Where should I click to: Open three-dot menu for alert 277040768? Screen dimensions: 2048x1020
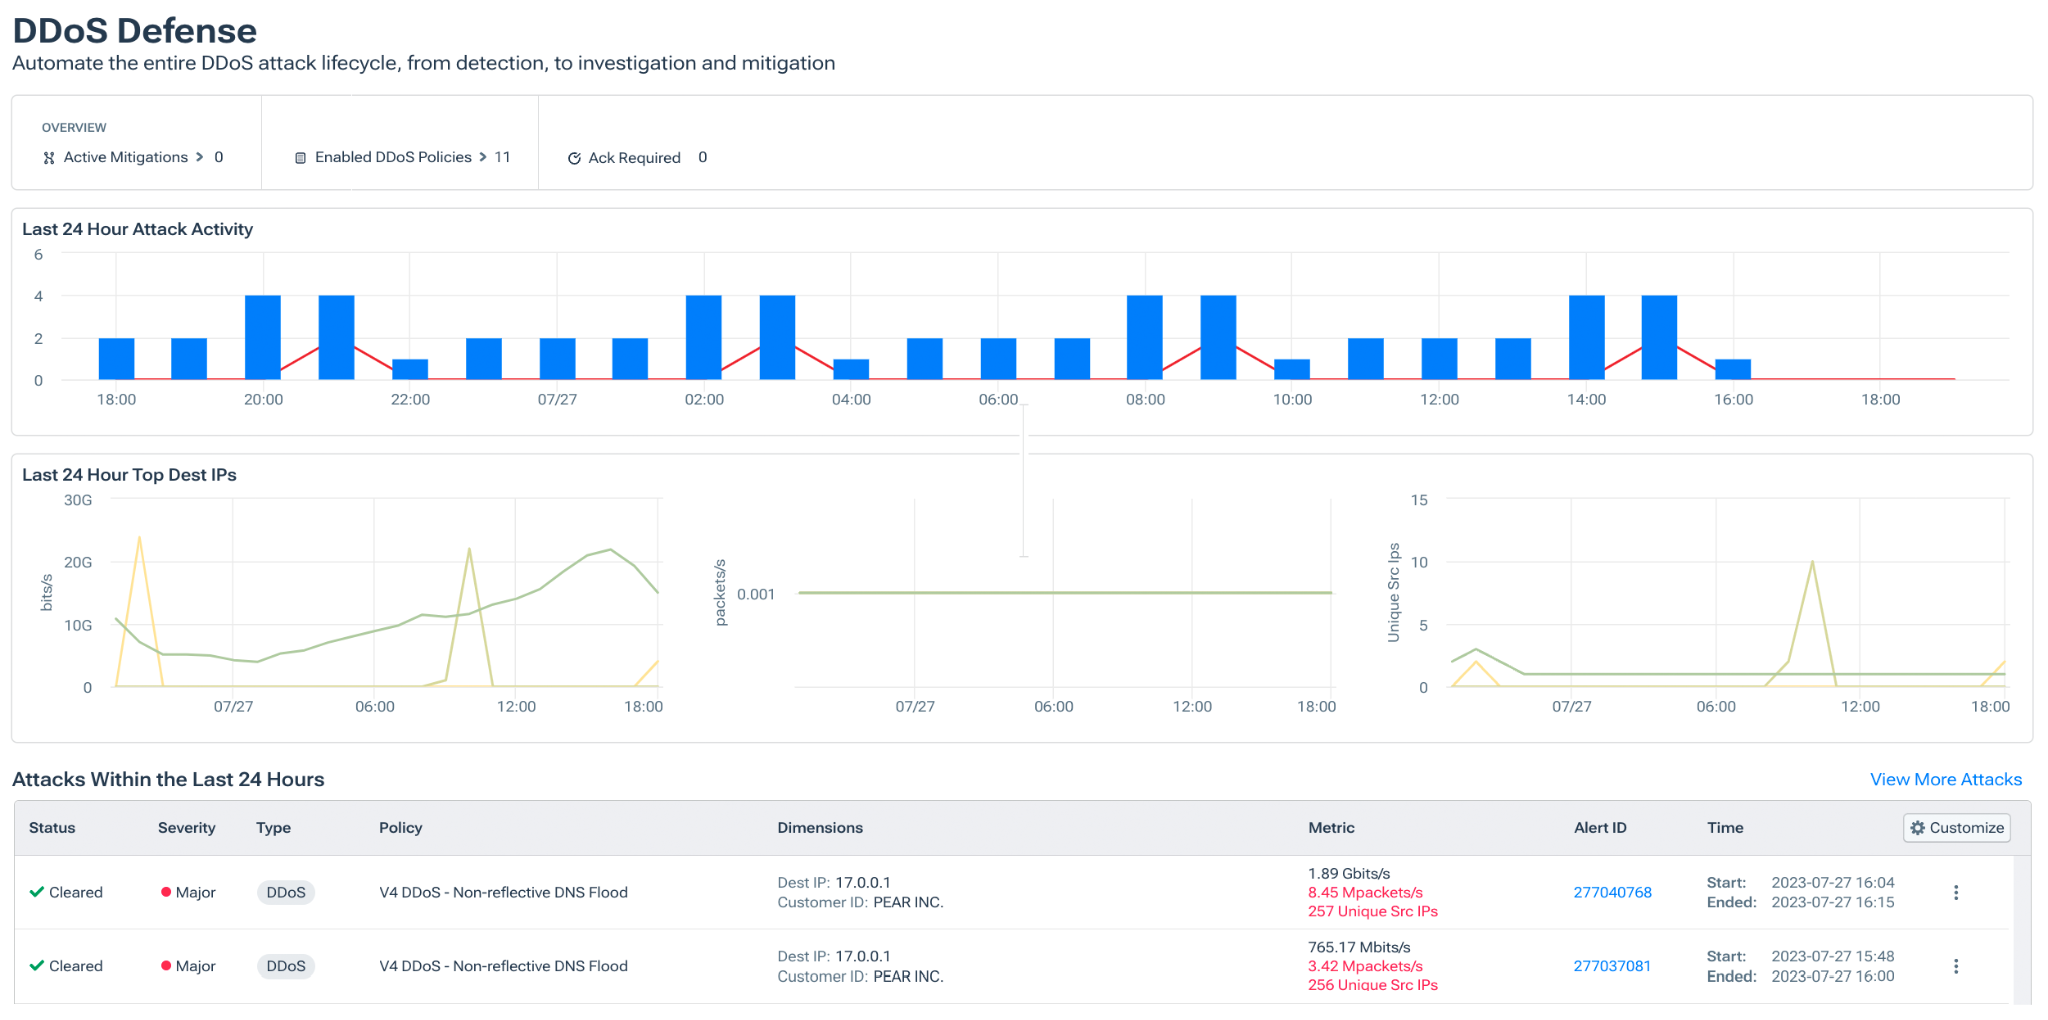(x=1955, y=893)
